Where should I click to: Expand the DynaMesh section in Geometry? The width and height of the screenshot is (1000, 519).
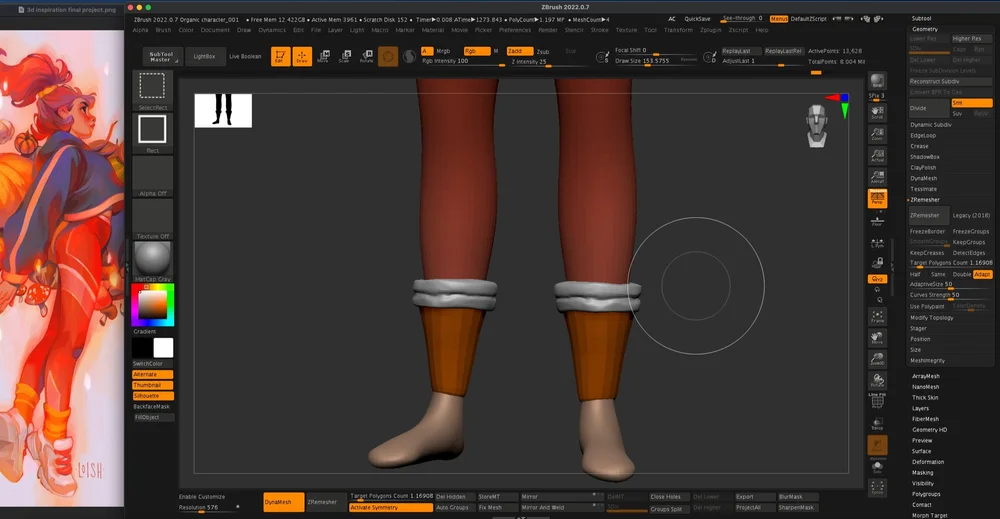pyautogui.click(x=923, y=179)
